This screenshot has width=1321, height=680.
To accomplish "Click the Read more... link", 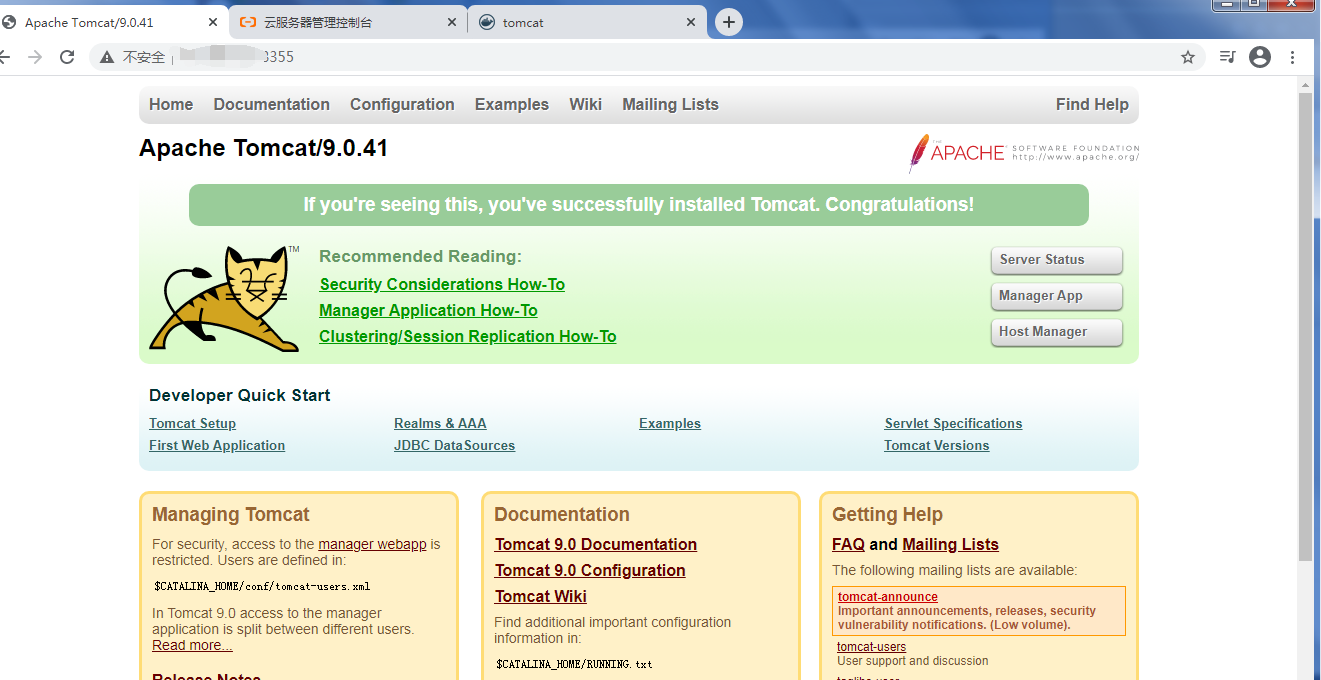I will pyautogui.click(x=192, y=645).
